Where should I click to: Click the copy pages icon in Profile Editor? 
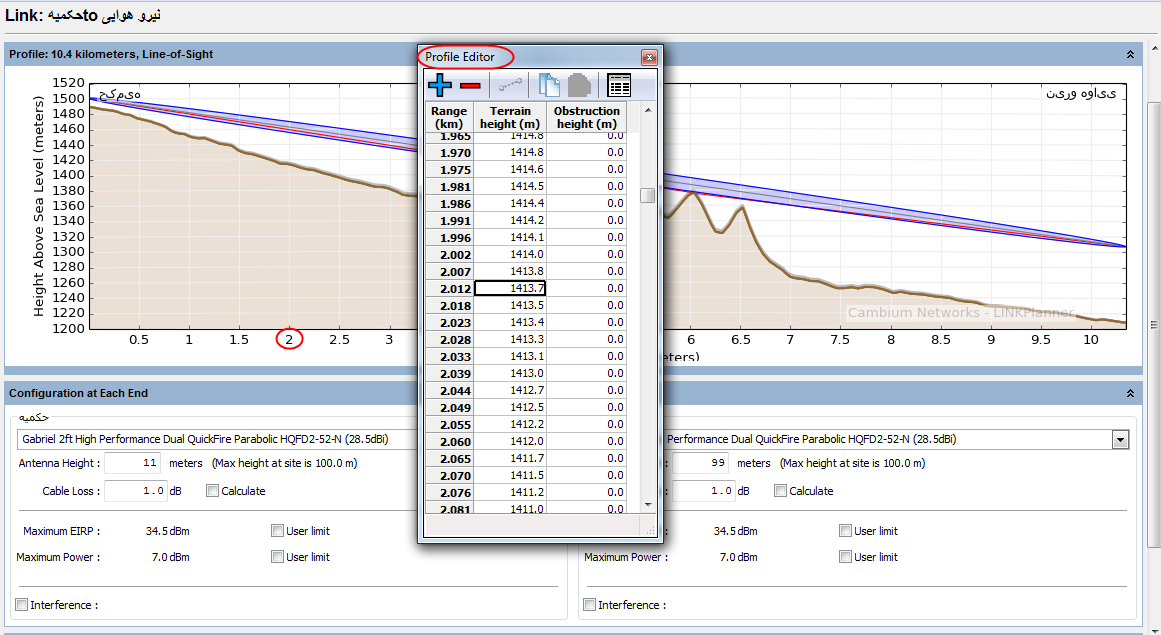pos(549,85)
